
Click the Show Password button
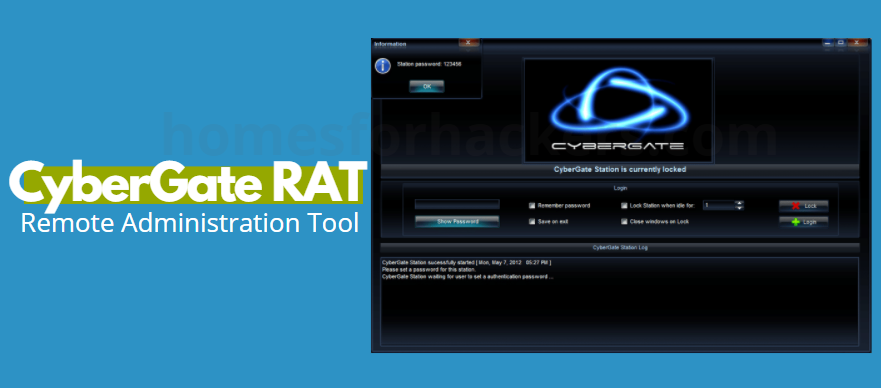pos(457,222)
